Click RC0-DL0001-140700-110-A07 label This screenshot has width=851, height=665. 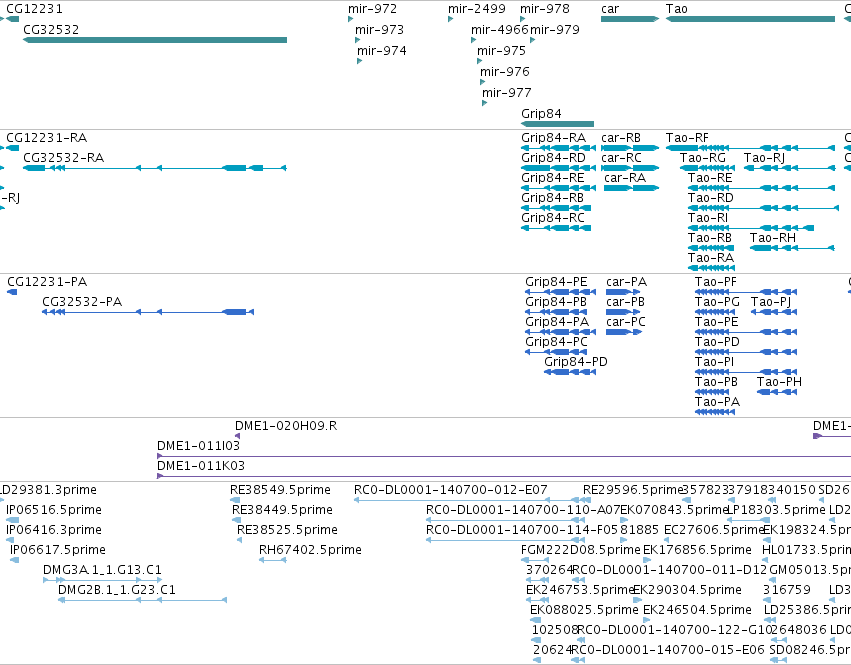tap(523, 510)
